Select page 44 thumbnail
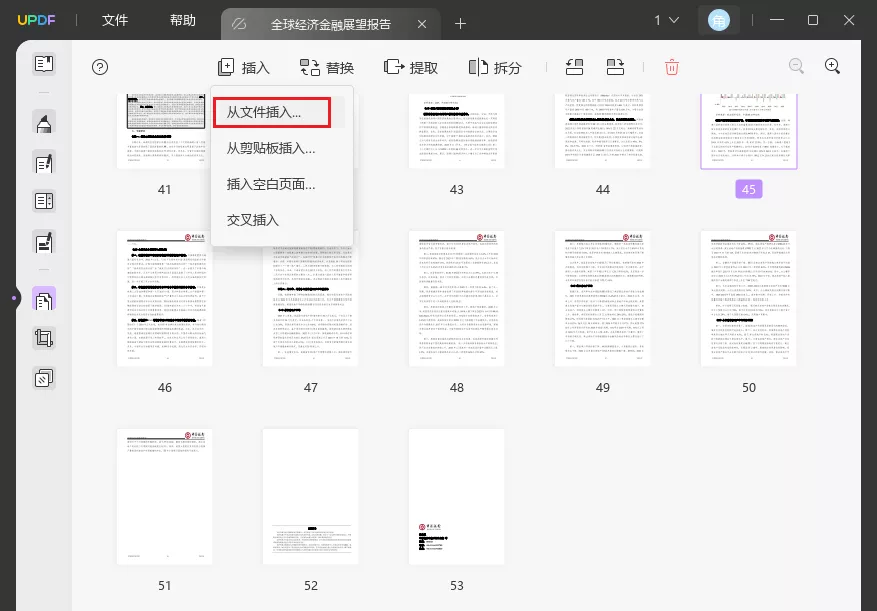Viewport: 877px width, 611px height. pos(602,131)
